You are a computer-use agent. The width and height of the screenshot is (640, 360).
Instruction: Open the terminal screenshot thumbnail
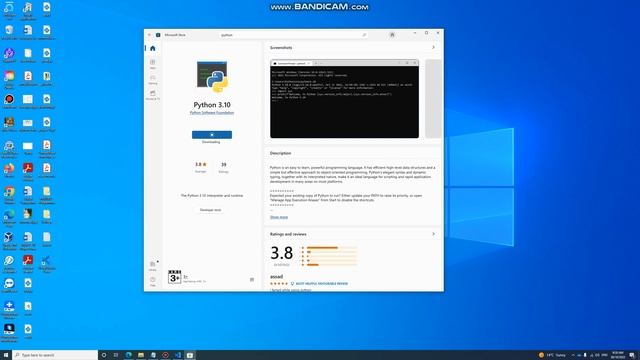pos(344,98)
